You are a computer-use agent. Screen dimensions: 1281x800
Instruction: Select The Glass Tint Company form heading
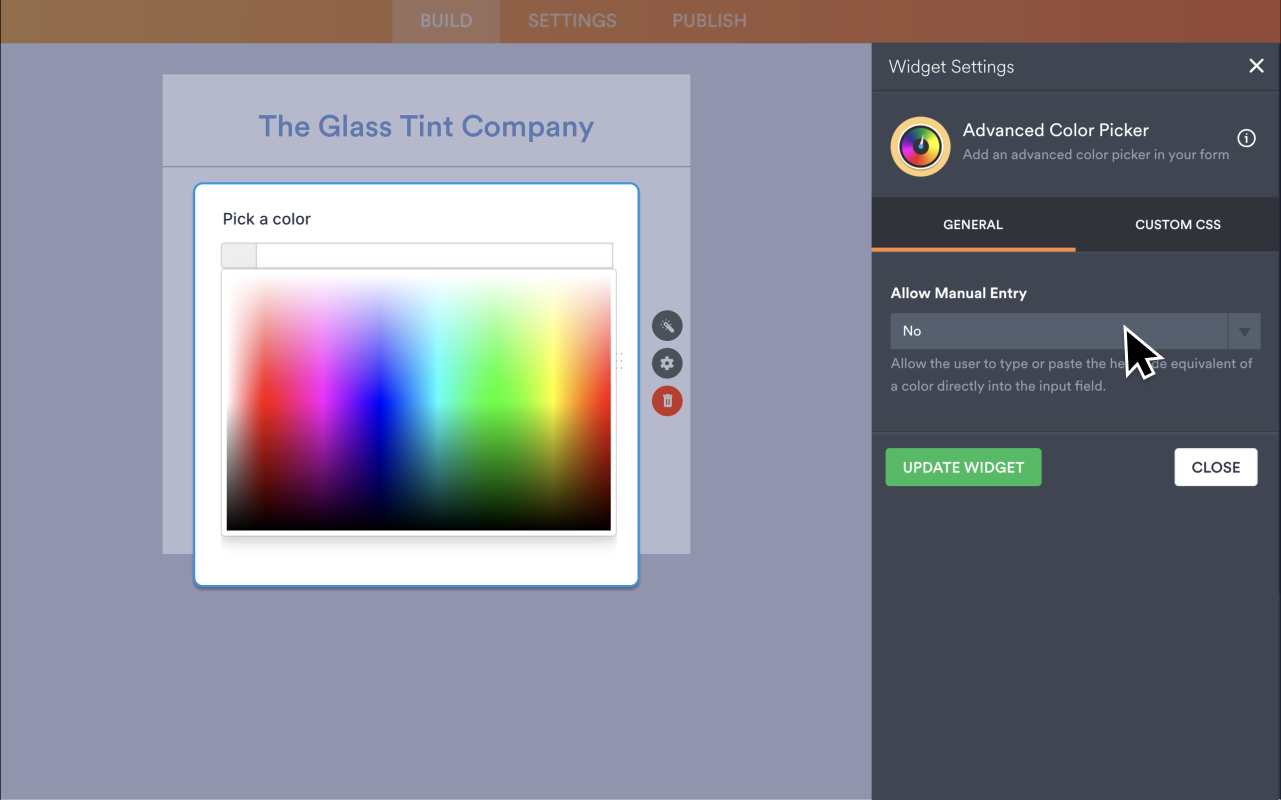point(426,126)
